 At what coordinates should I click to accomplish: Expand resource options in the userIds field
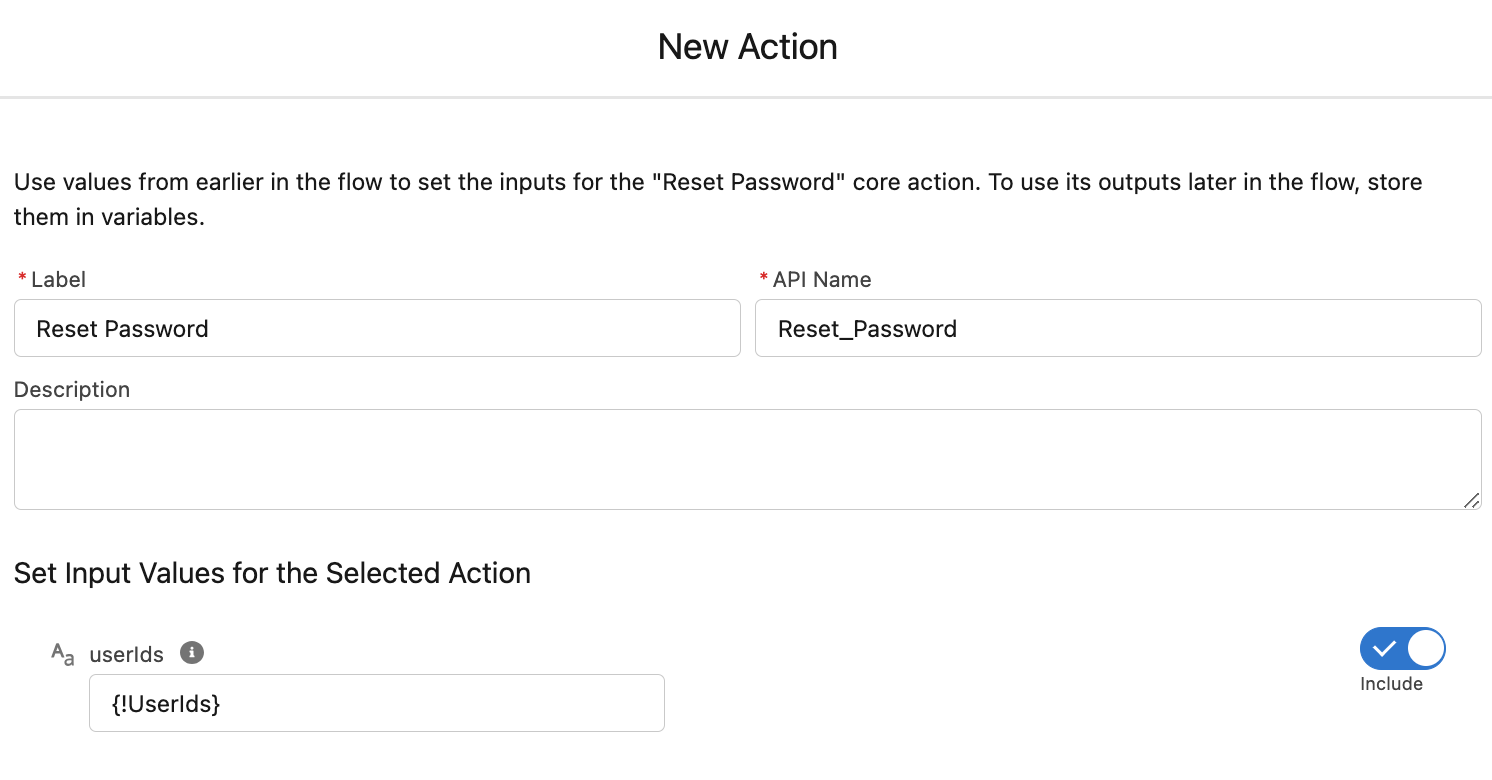(377, 703)
